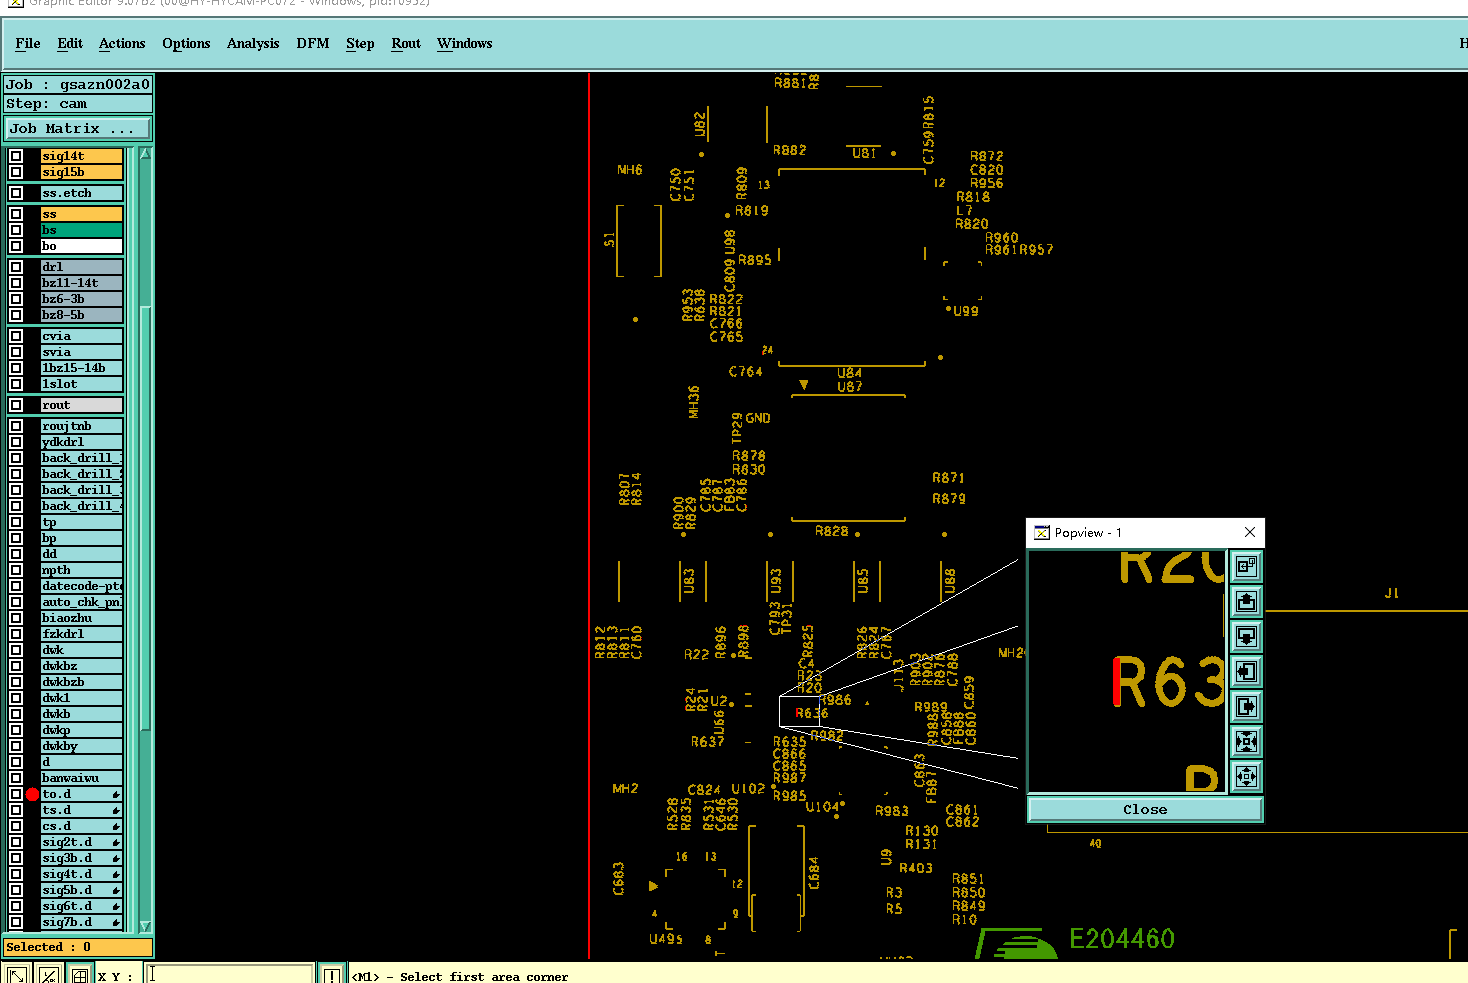The height and width of the screenshot is (983, 1468).
Task: Open the Step menu
Action: pos(360,43)
